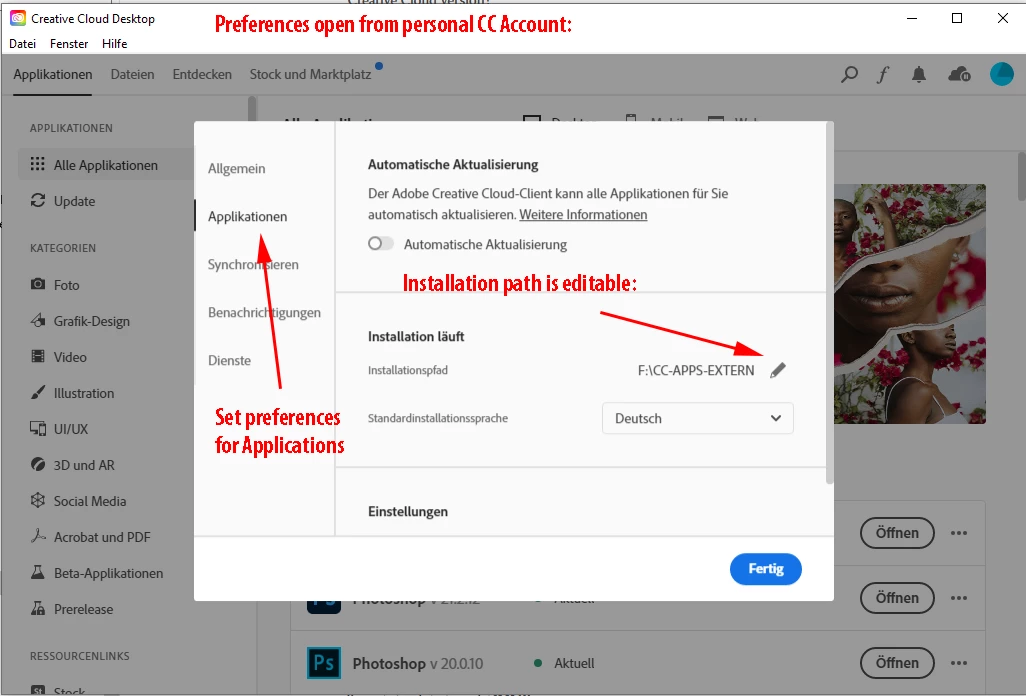Select the Synchronisieren preferences tab
The width and height of the screenshot is (1026, 696).
coord(253,265)
